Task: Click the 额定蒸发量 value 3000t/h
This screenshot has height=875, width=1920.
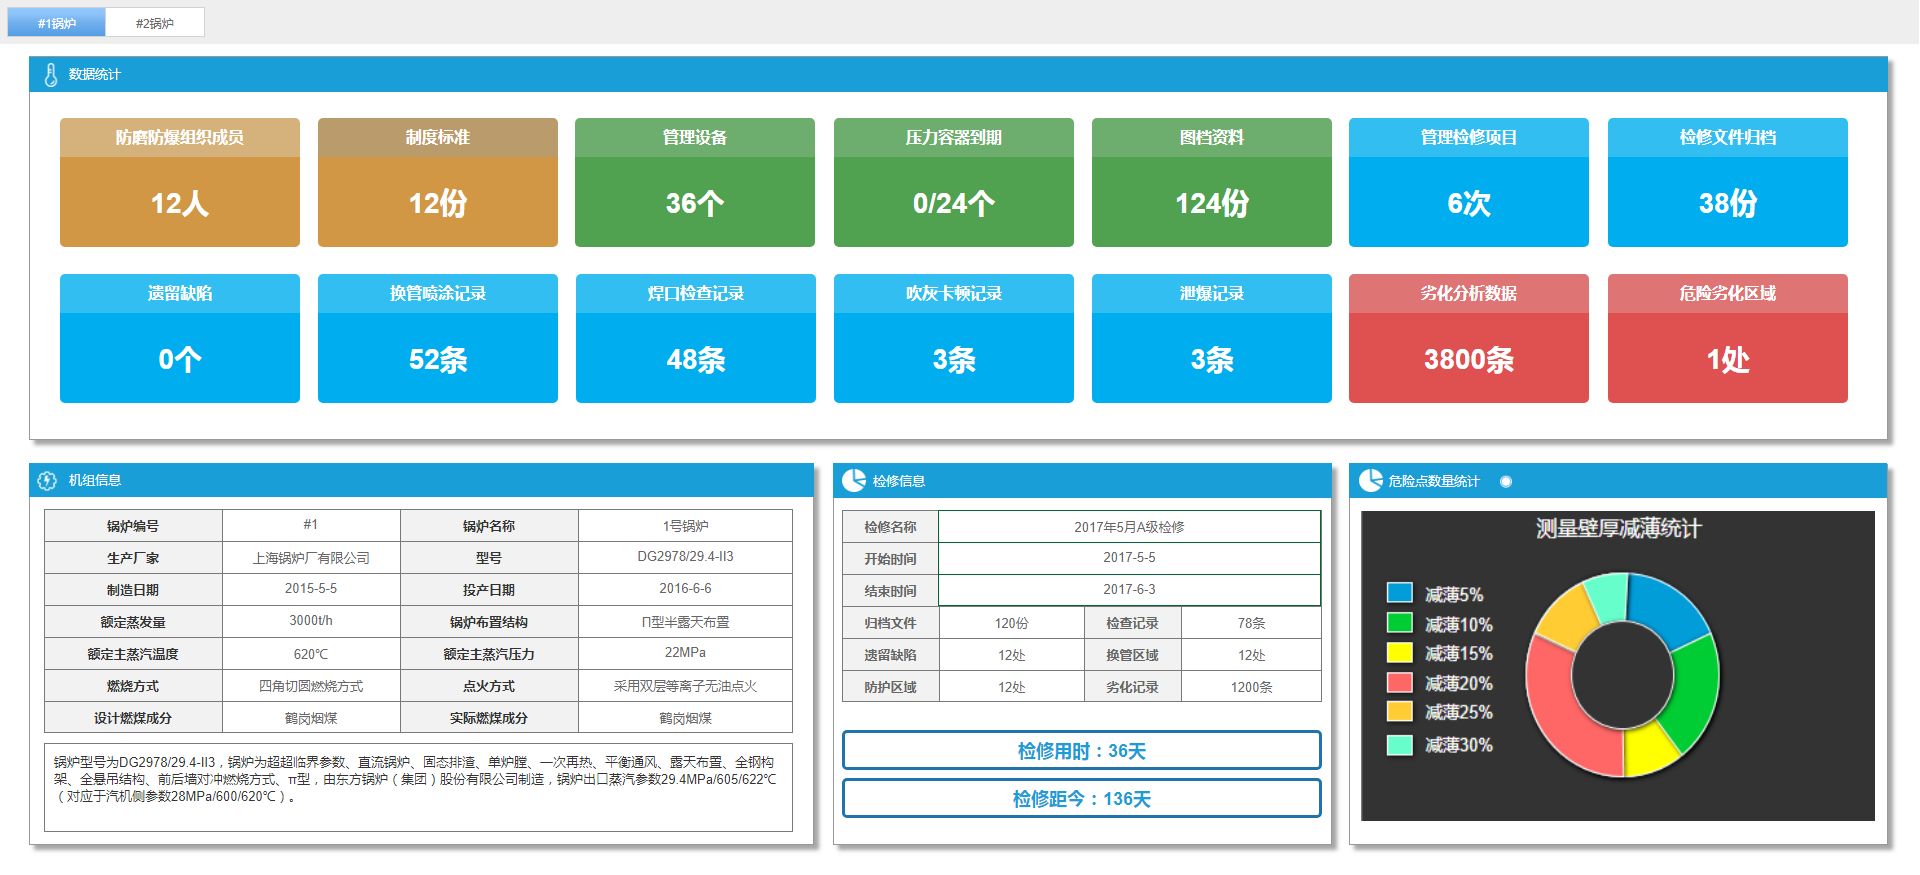Action: pyautogui.click(x=311, y=621)
